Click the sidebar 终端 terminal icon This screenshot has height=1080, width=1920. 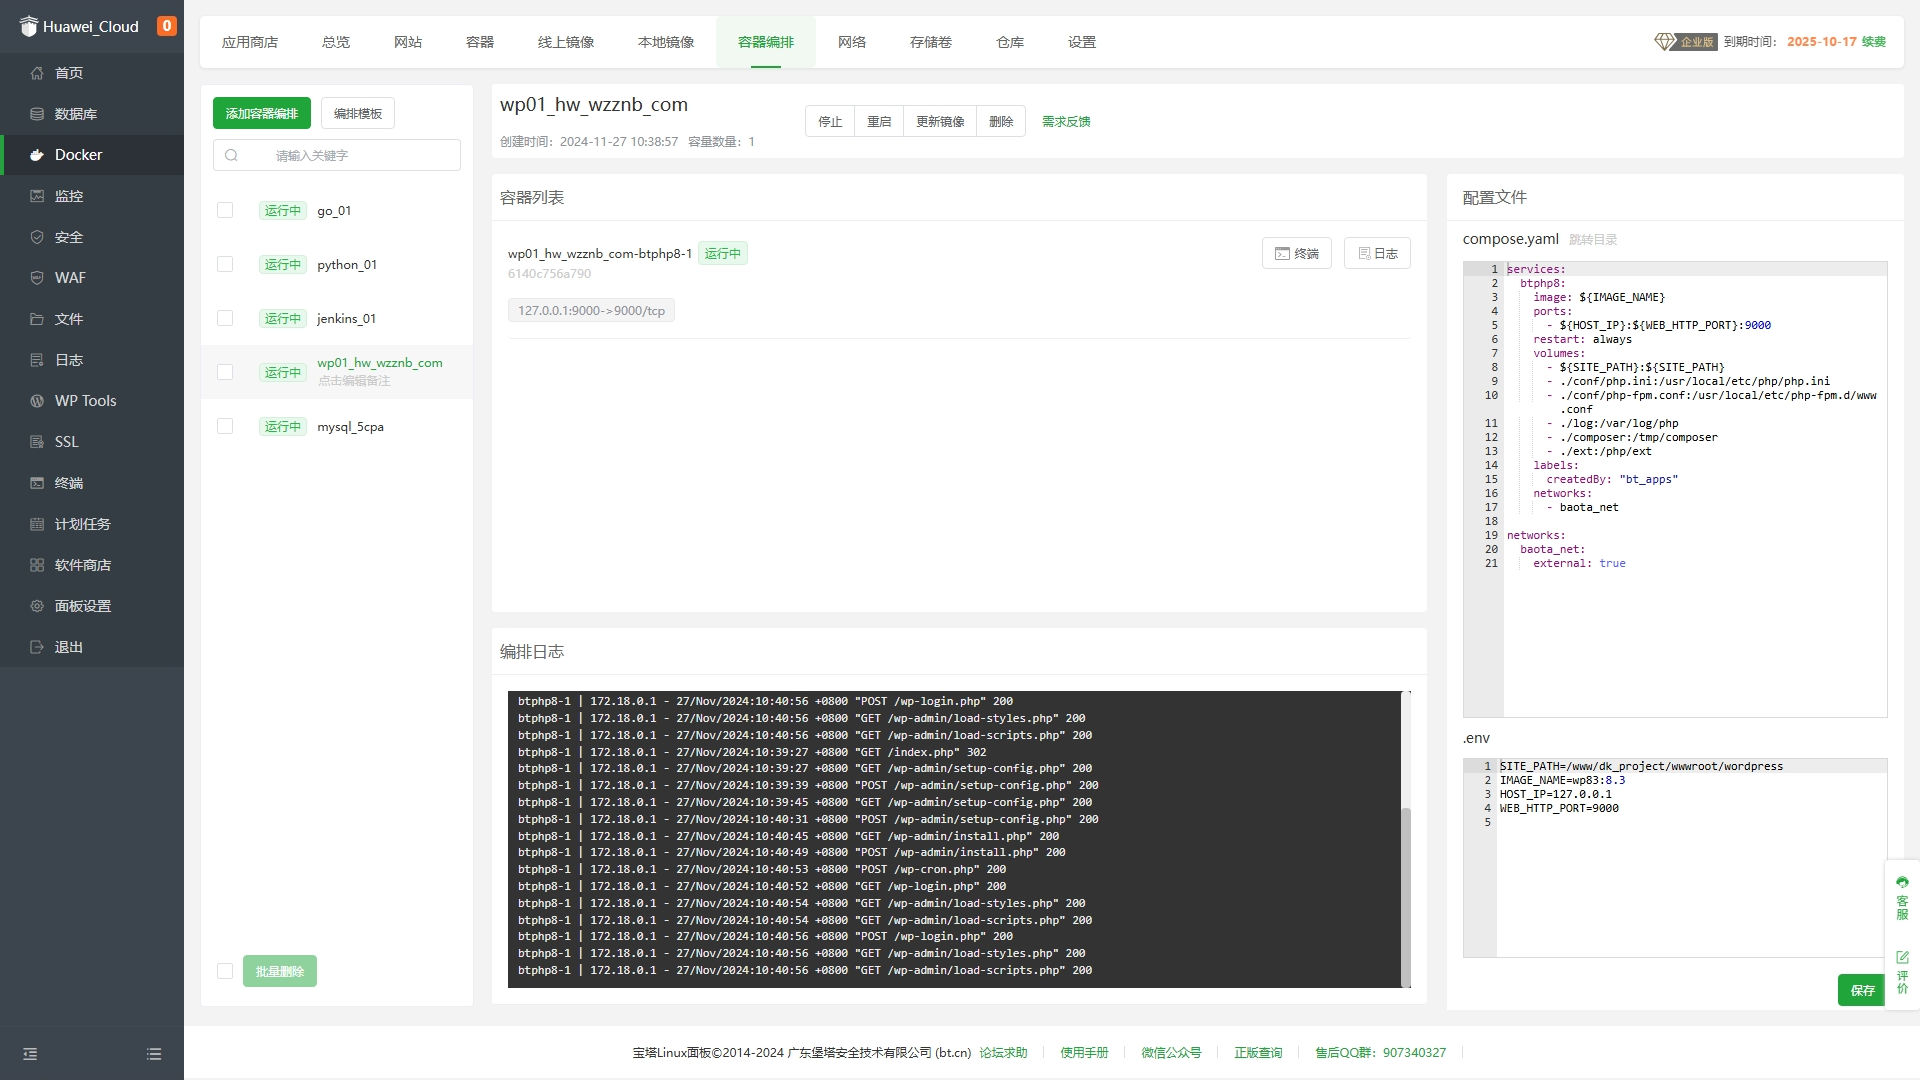click(37, 483)
